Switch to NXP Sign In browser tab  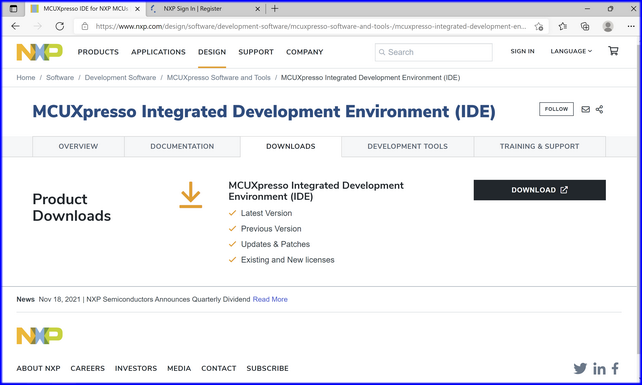(205, 9)
